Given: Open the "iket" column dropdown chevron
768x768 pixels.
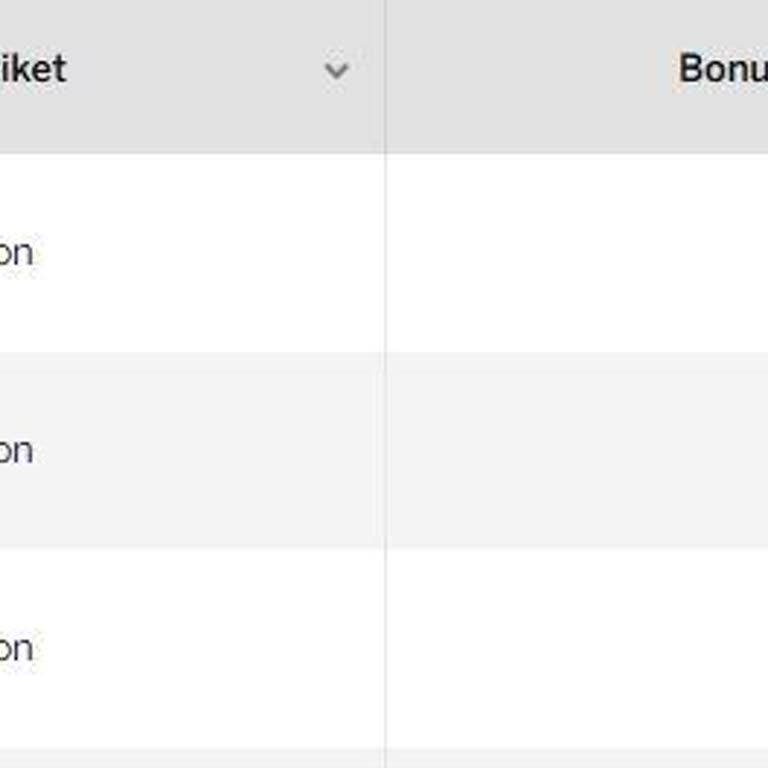Looking at the screenshot, I should click(337, 70).
